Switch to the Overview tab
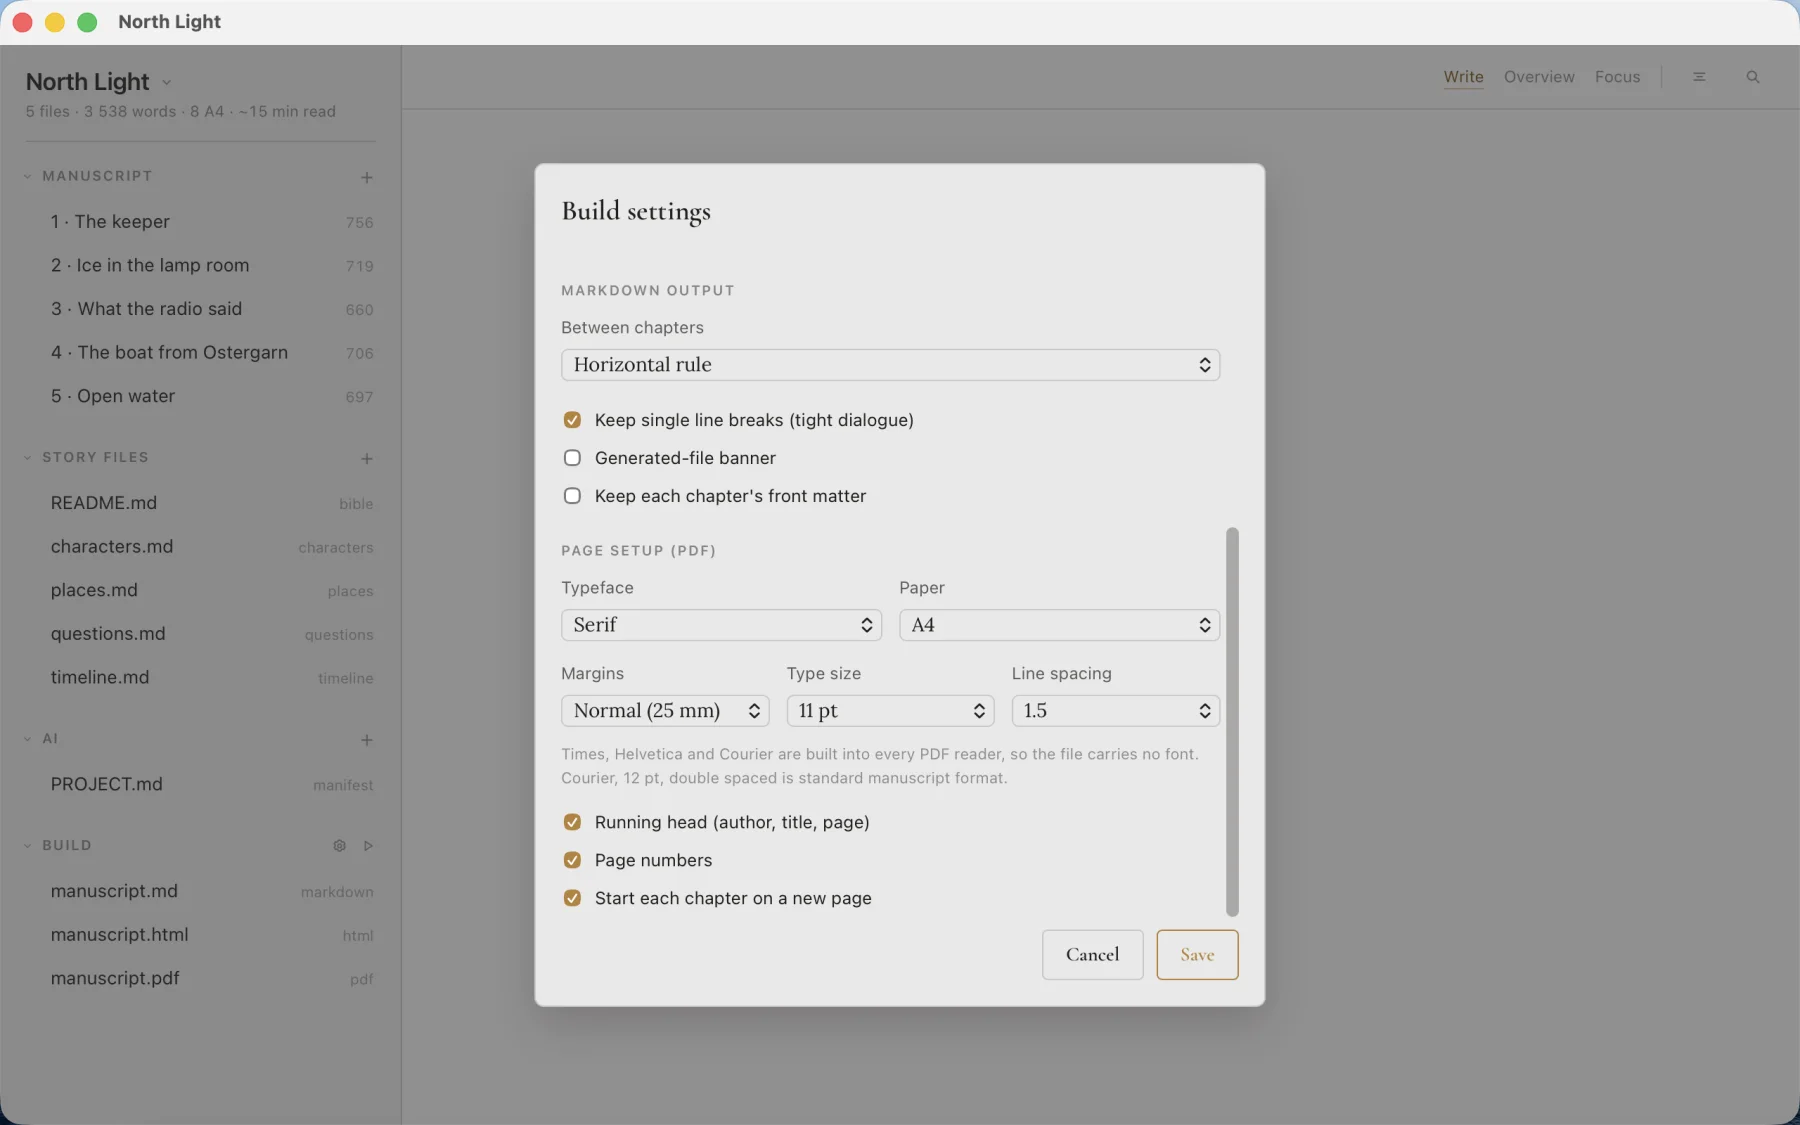Viewport: 1800px width, 1125px height. coord(1539,77)
